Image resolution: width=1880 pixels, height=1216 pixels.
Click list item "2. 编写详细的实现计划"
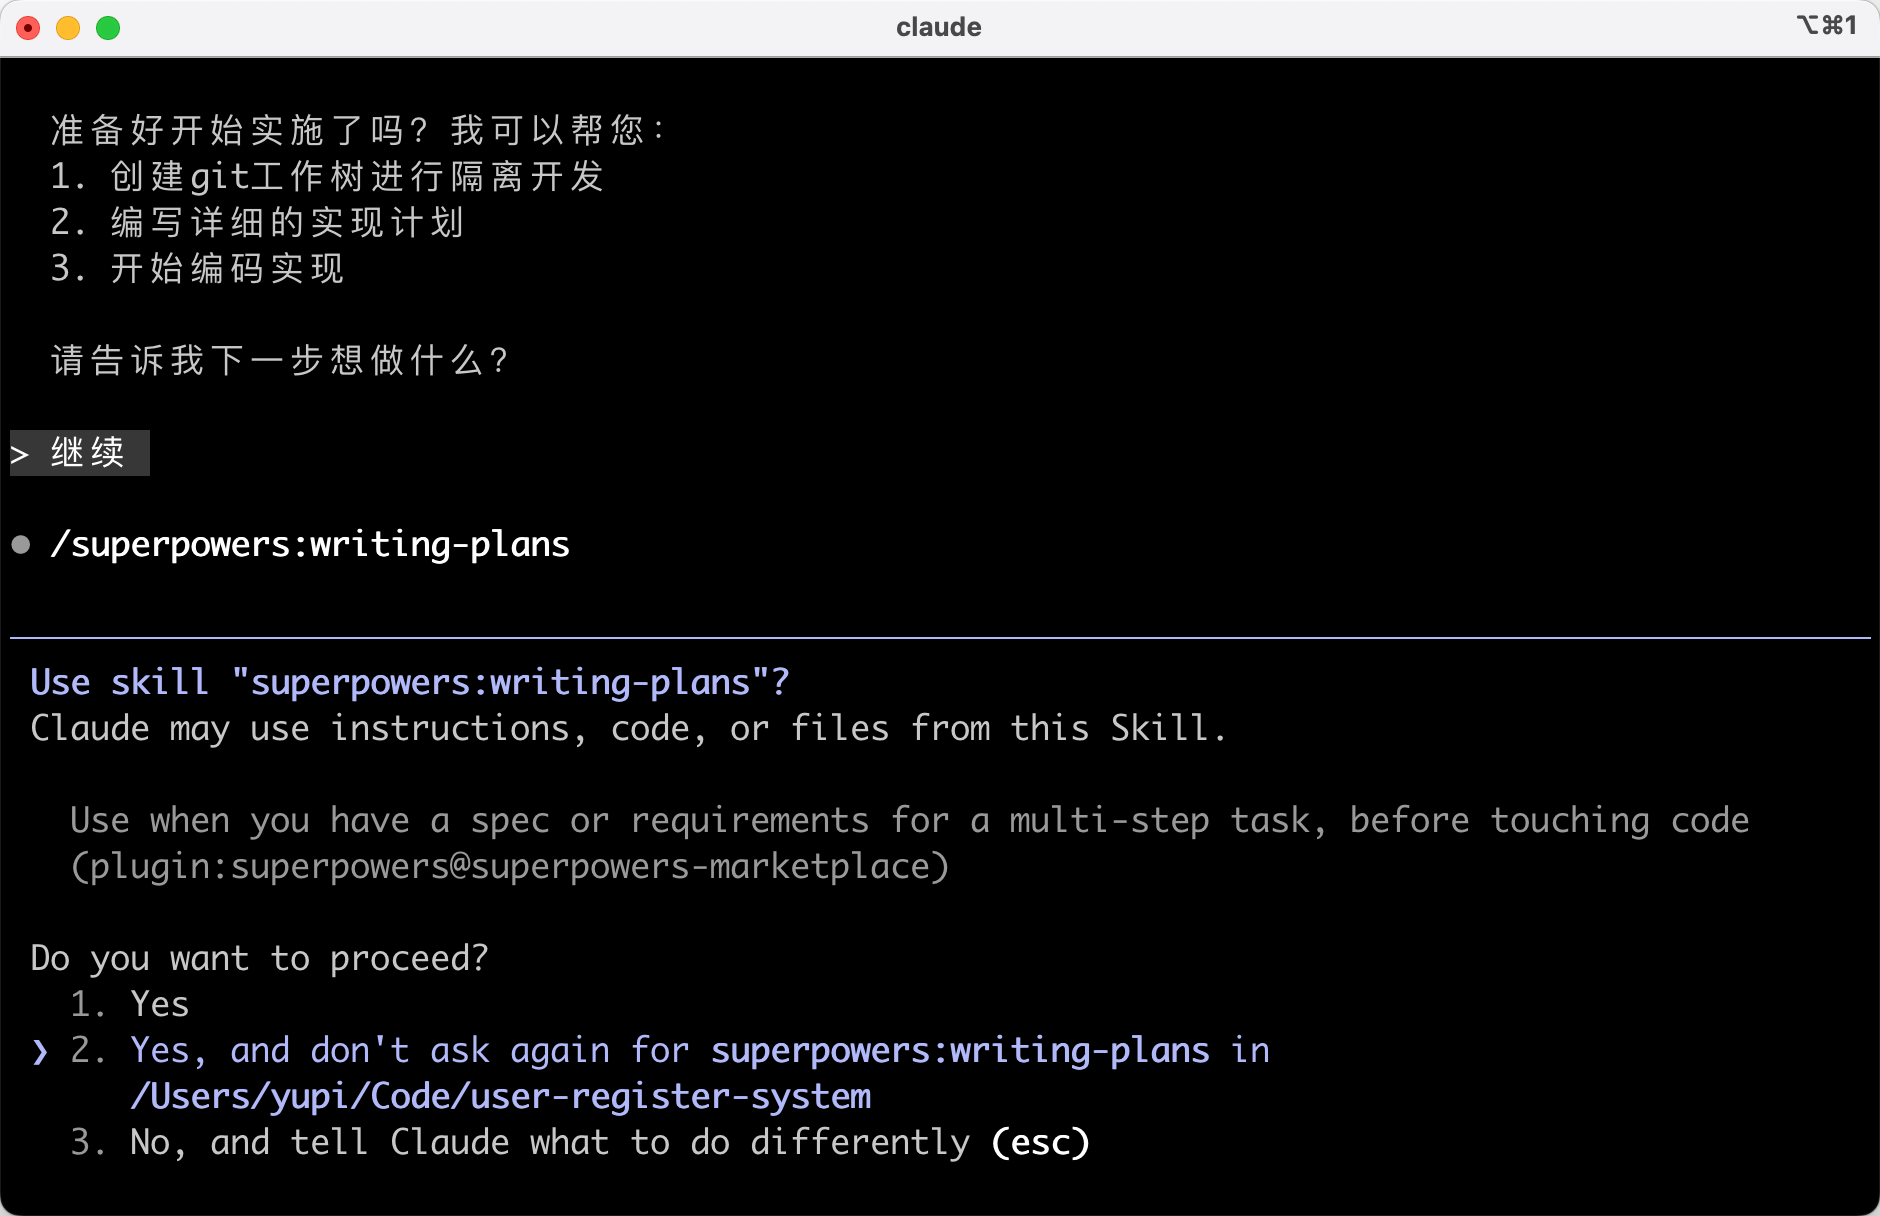pos(257,223)
